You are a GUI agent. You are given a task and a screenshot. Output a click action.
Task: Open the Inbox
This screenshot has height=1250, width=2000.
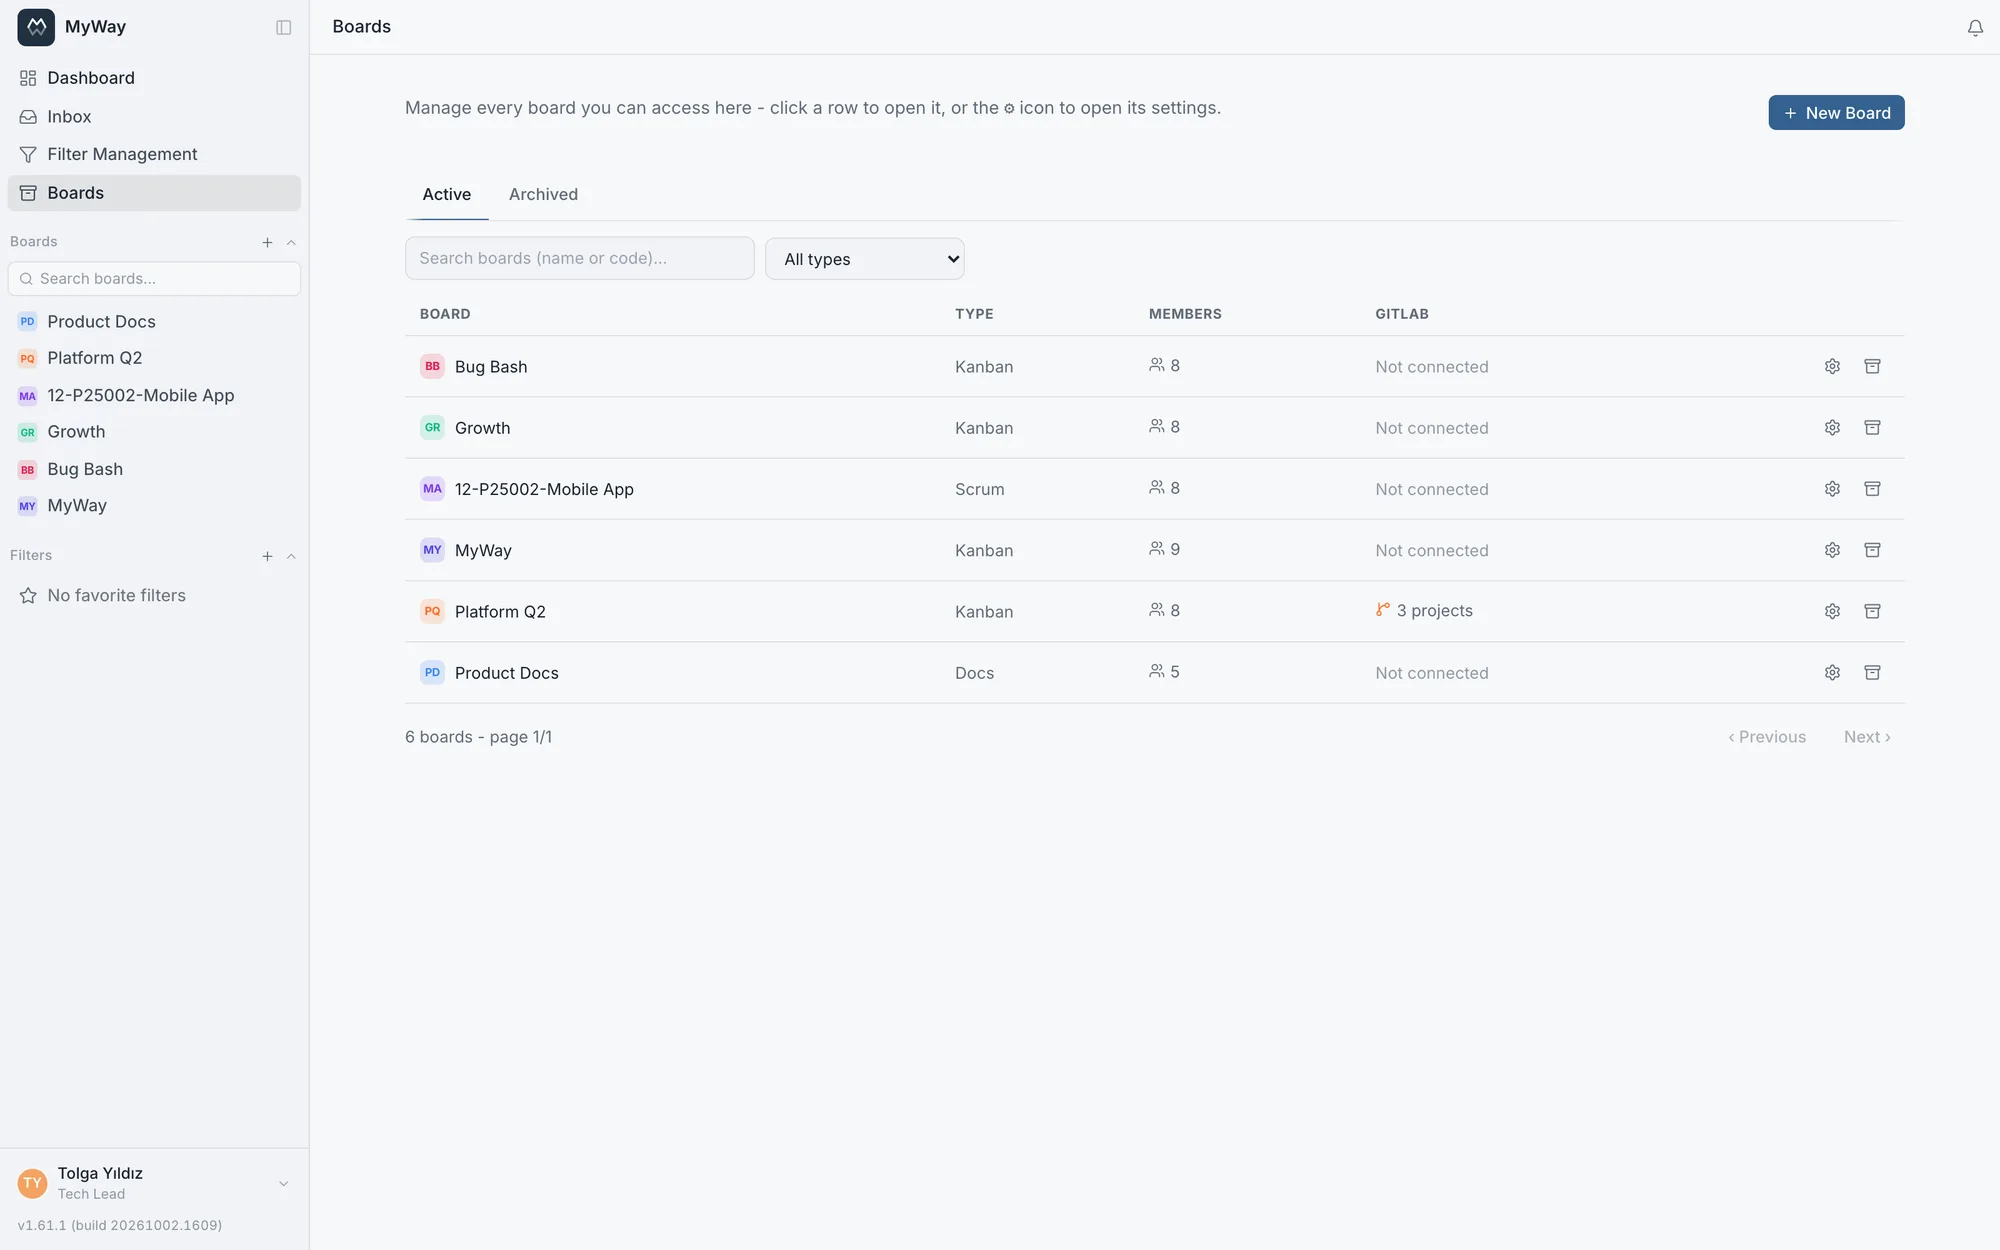click(154, 117)
